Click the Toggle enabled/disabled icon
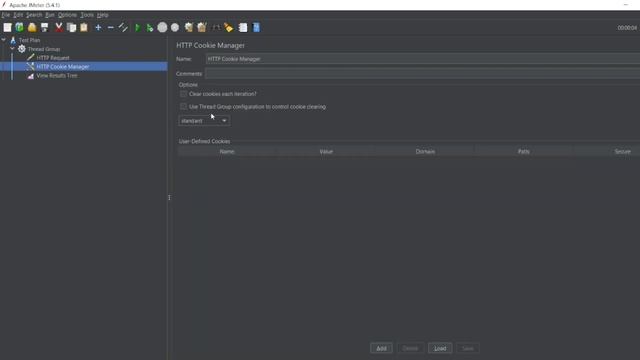Viewport: 640px width, 360px height. tap(123, 27)
